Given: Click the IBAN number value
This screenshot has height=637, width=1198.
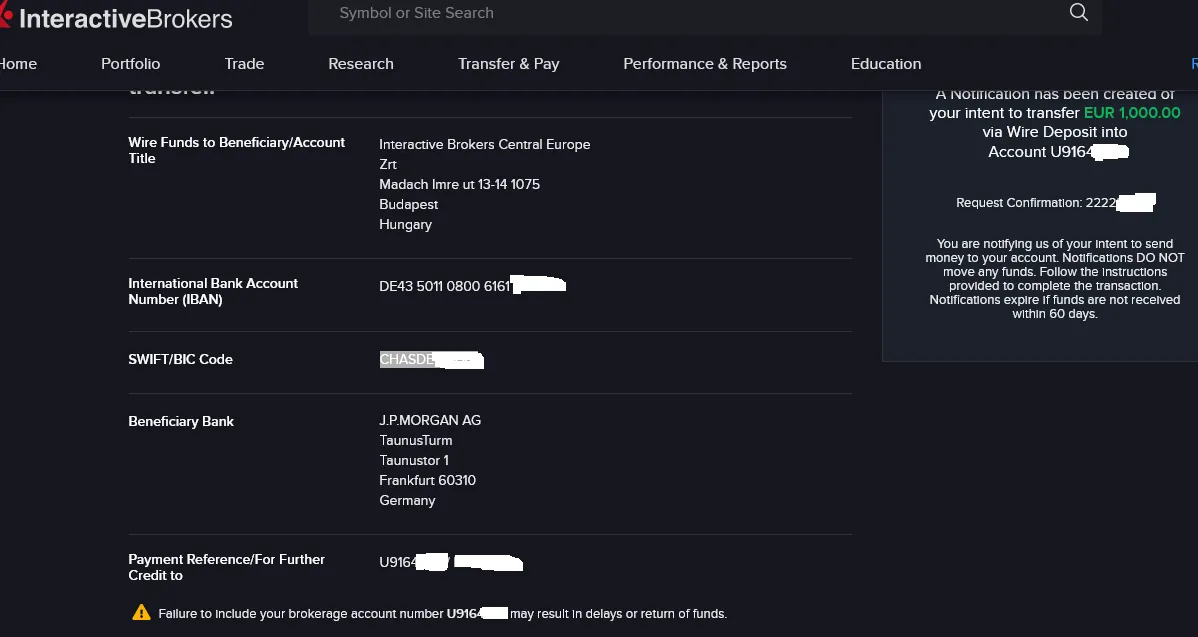Looking at the screenshot, I should 472,286.
